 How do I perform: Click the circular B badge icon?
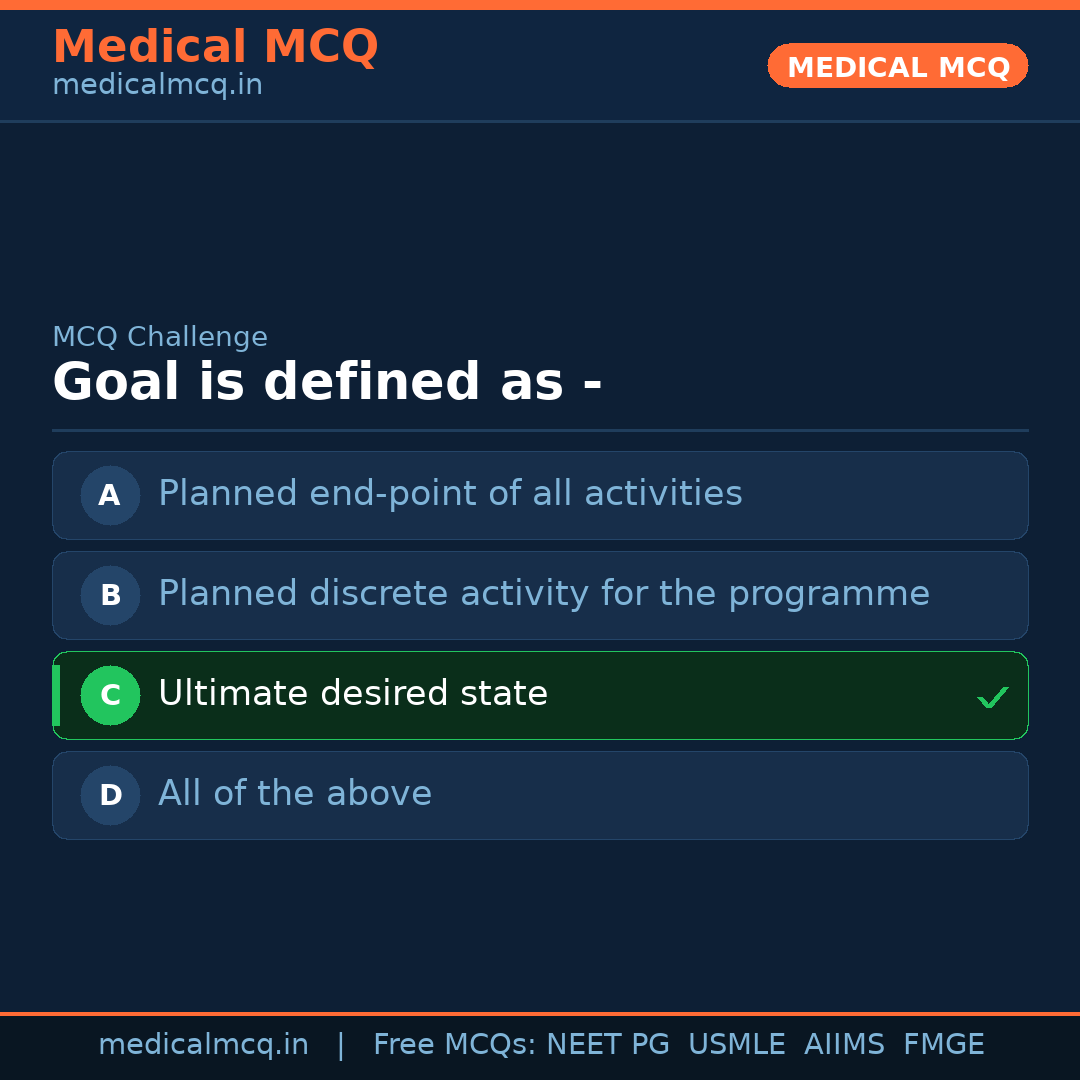(110, 595)
